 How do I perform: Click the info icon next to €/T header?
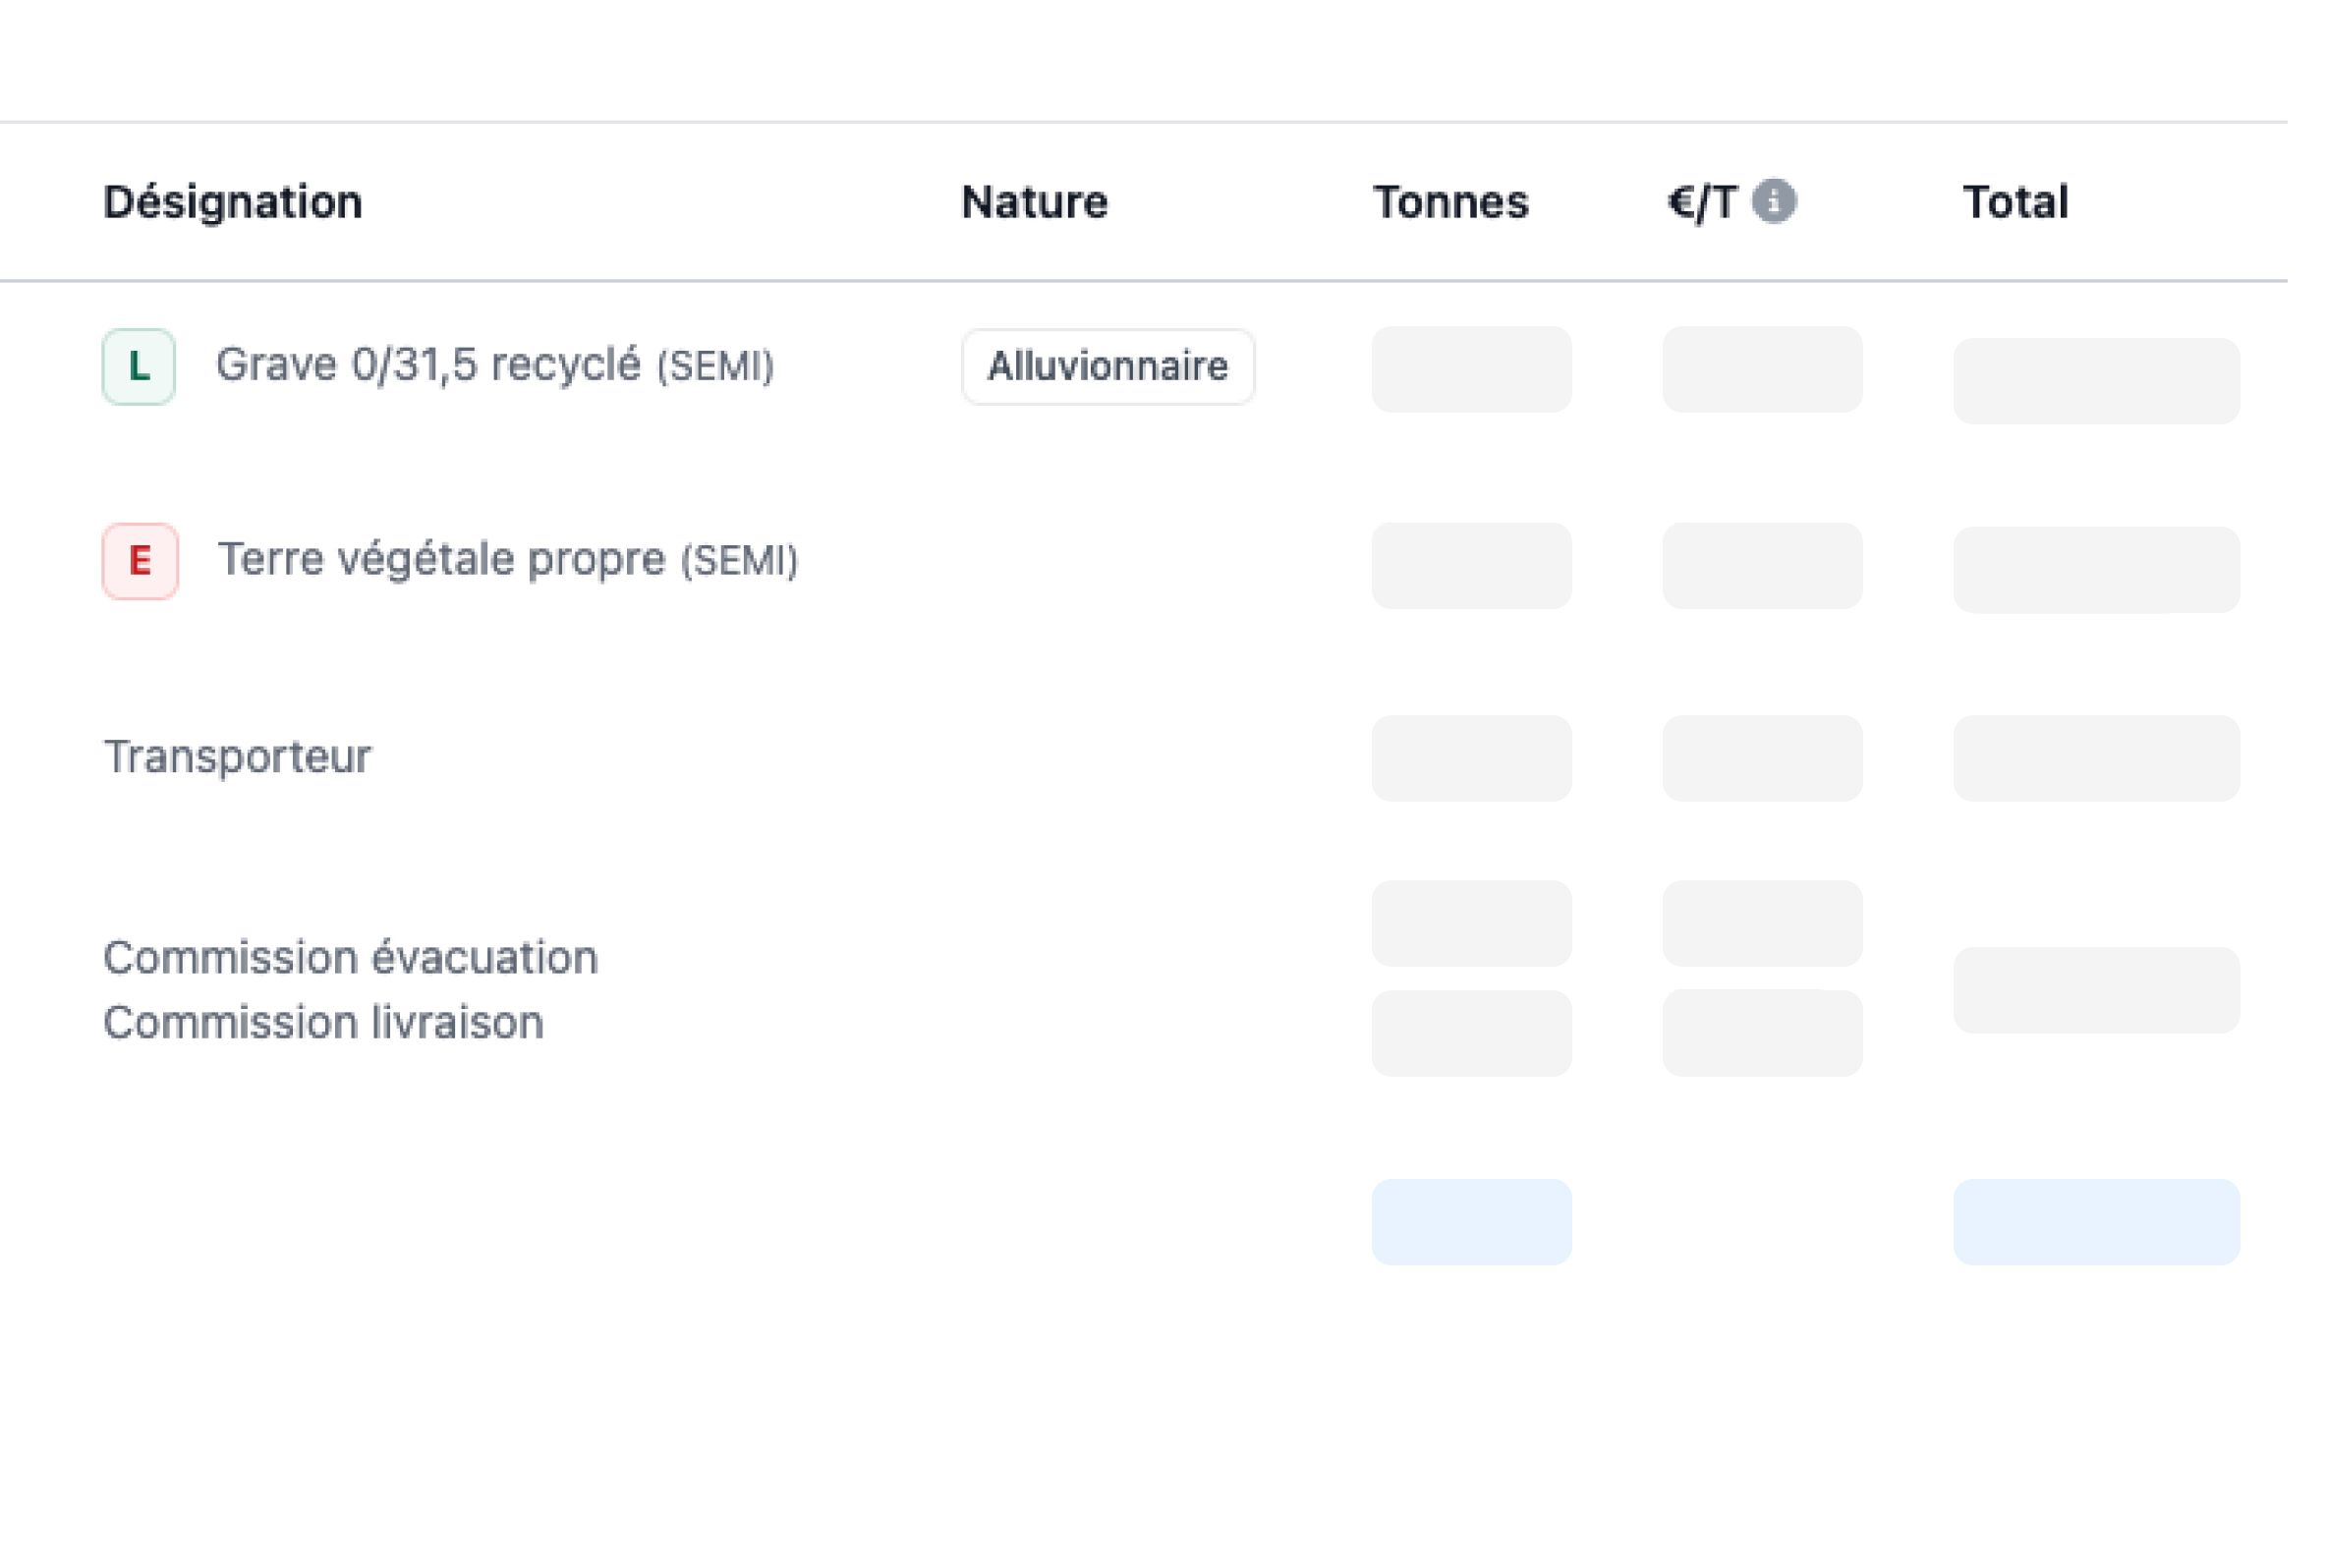point(1775,202)
